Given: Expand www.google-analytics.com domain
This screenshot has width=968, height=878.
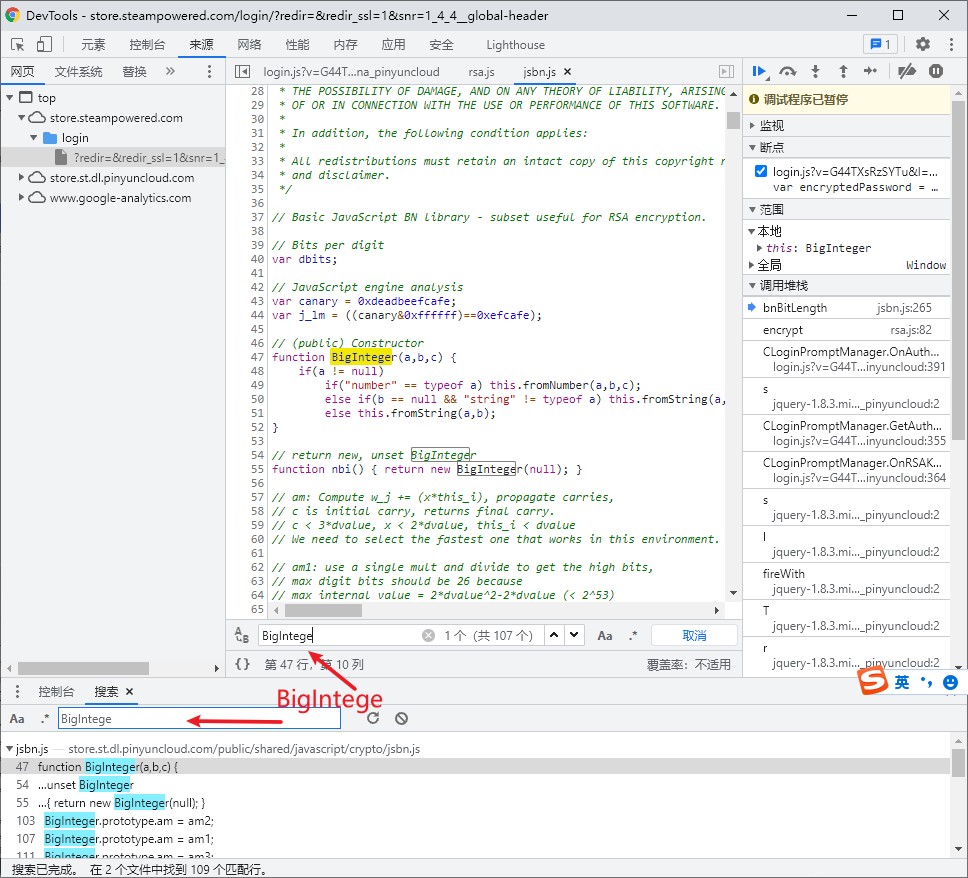Looking at the screenshot, I should [x=22, y=198].
